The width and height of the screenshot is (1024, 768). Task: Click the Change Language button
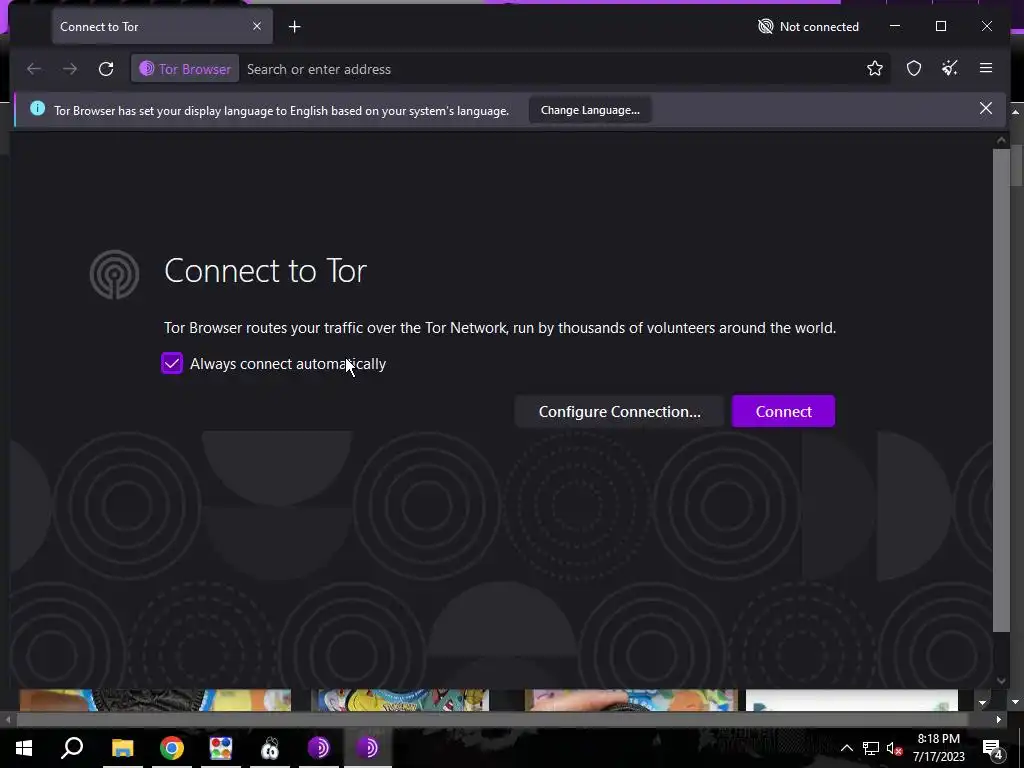pos(590,110)
